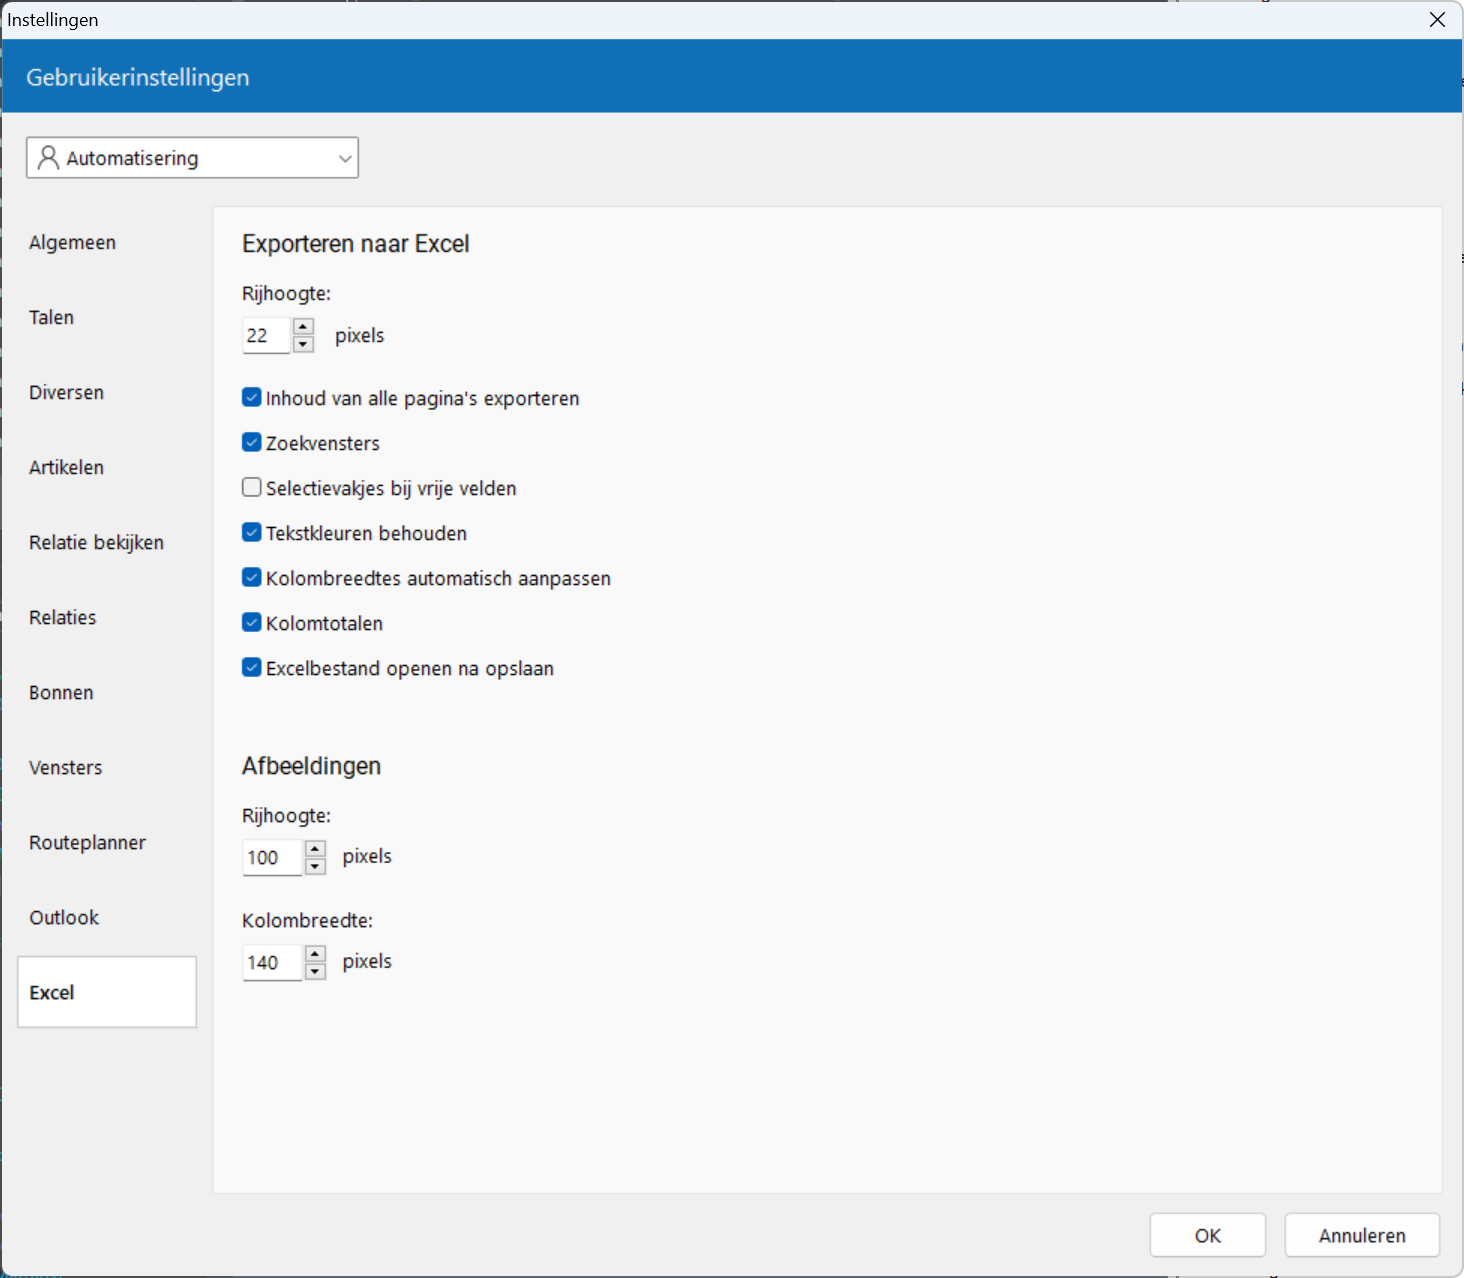Click the Rijhoogte field showing 22
Viewport: 1464px width, 1278px height.
[x=266, y=336]
